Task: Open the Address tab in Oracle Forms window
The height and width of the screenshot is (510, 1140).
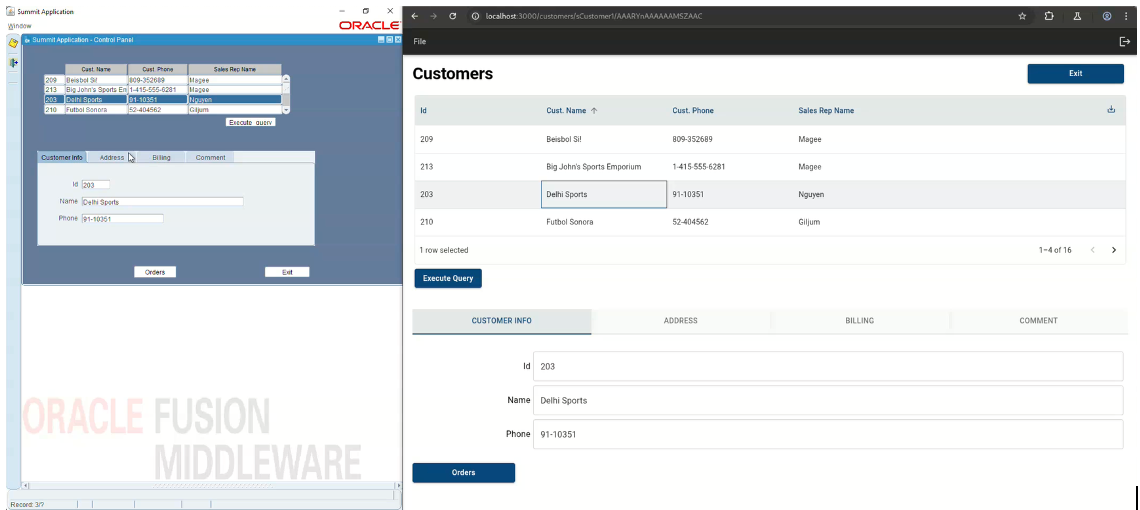Action: pyautogui.click(x=112, y=157)
